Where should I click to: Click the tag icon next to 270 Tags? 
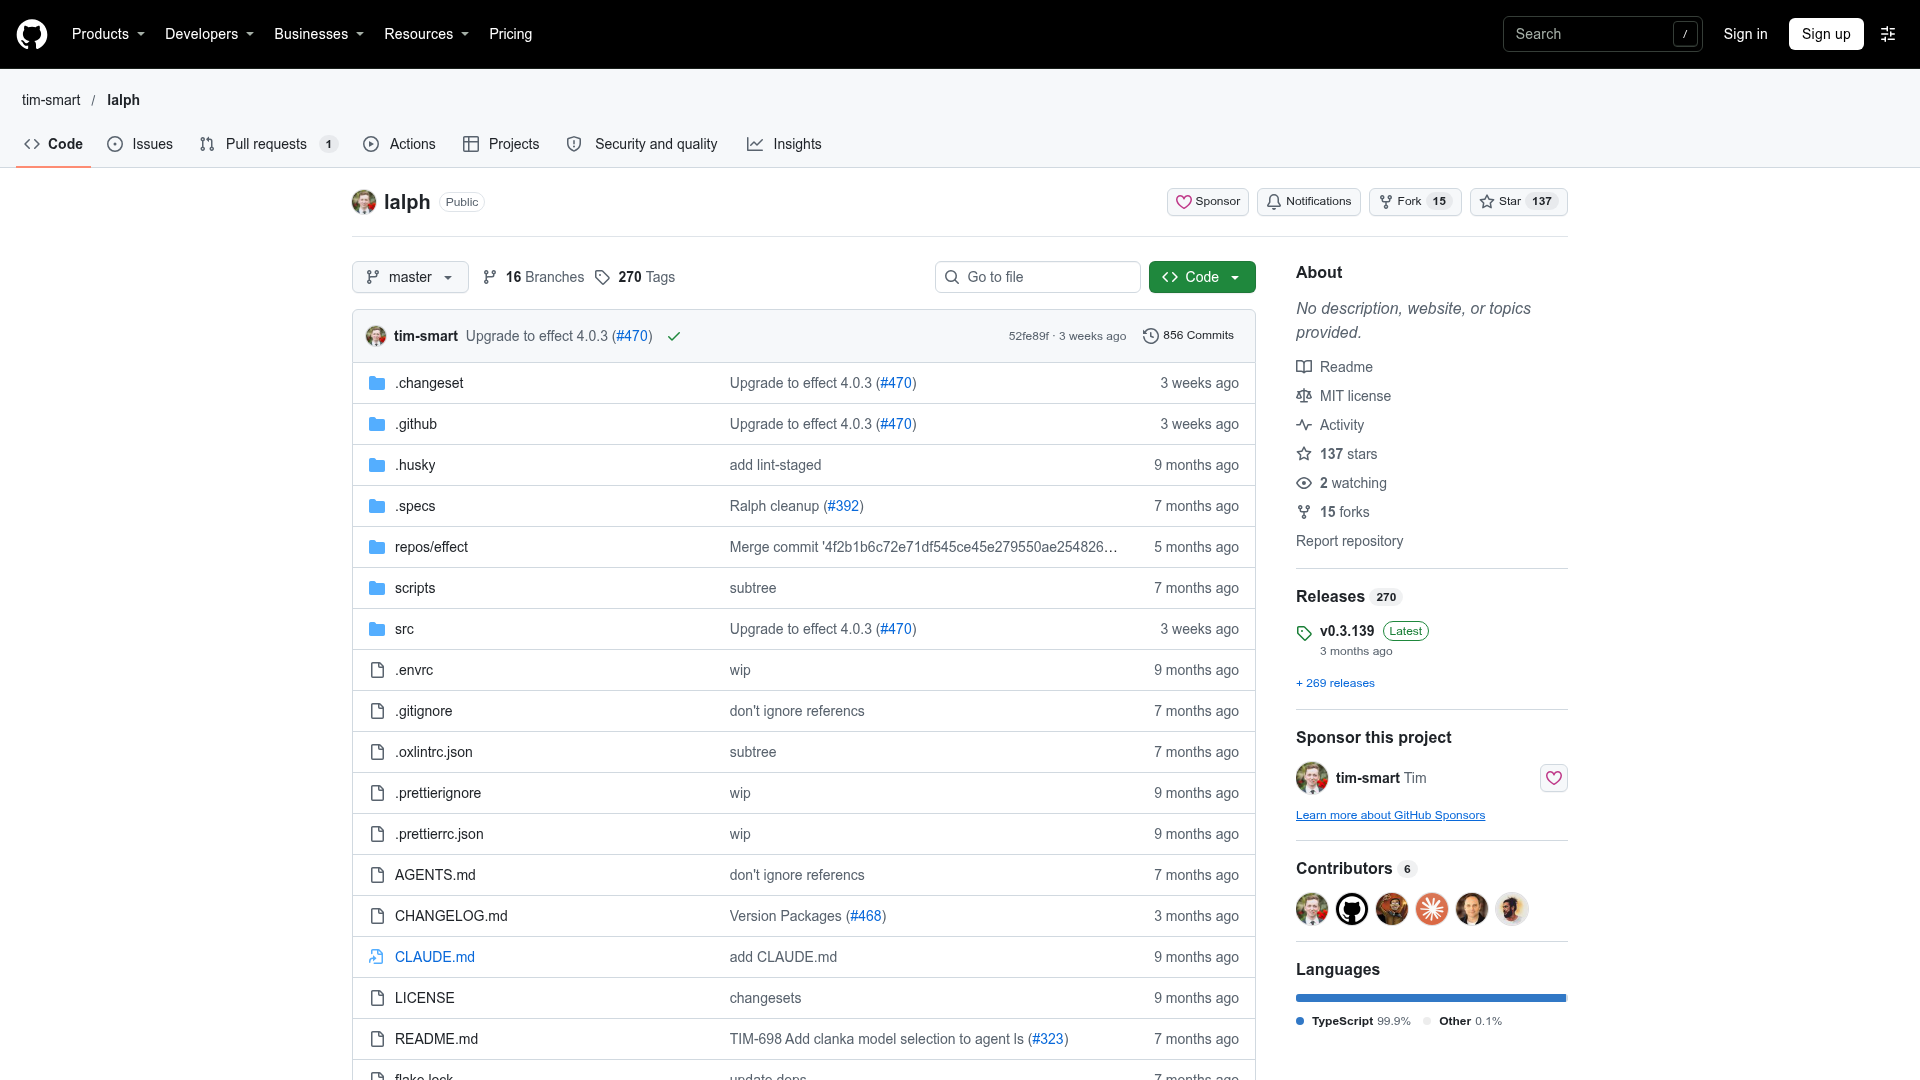point(602,277)
